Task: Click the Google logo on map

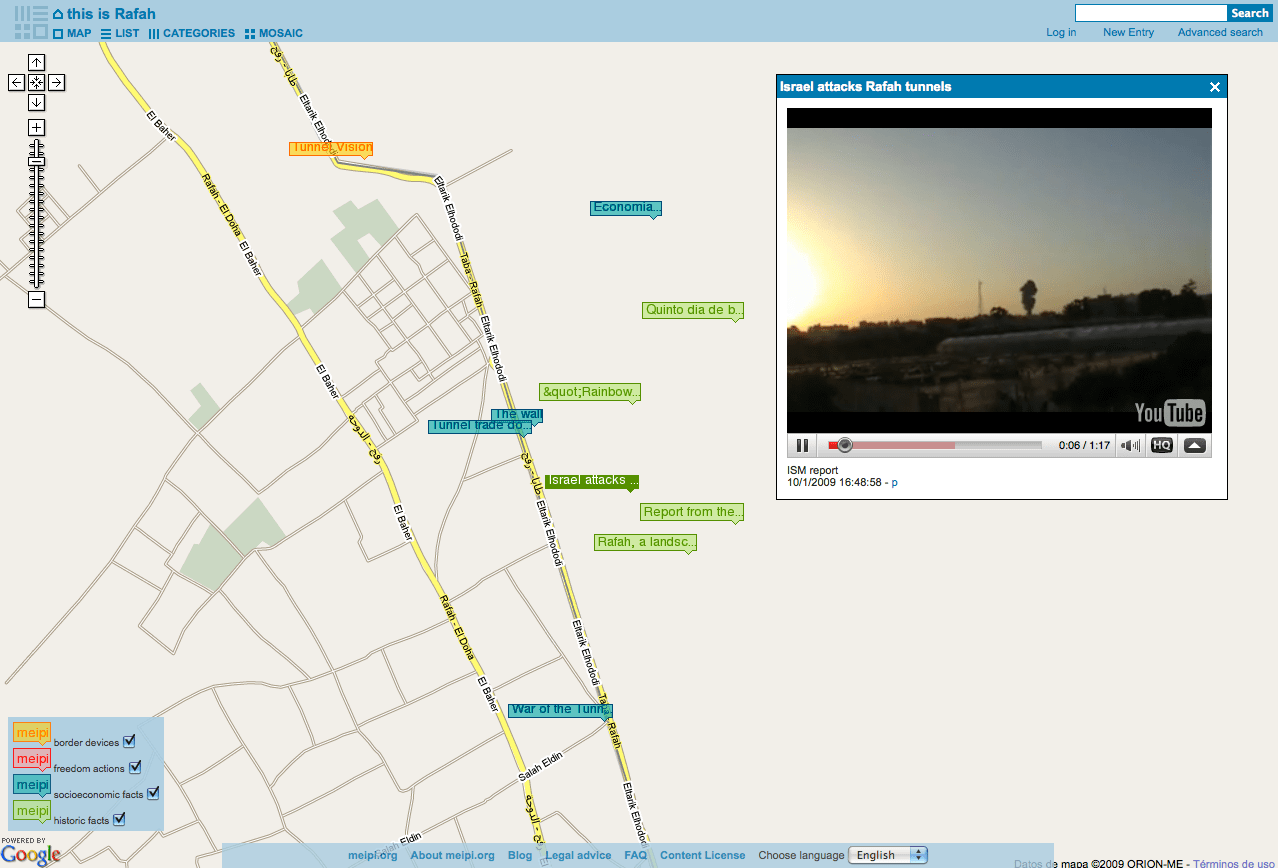Action: pyautogui.click(x=31, y=855)
